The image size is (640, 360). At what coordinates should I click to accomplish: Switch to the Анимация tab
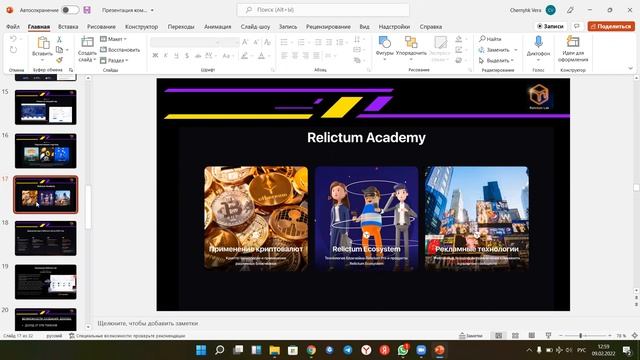pos(218,27)
